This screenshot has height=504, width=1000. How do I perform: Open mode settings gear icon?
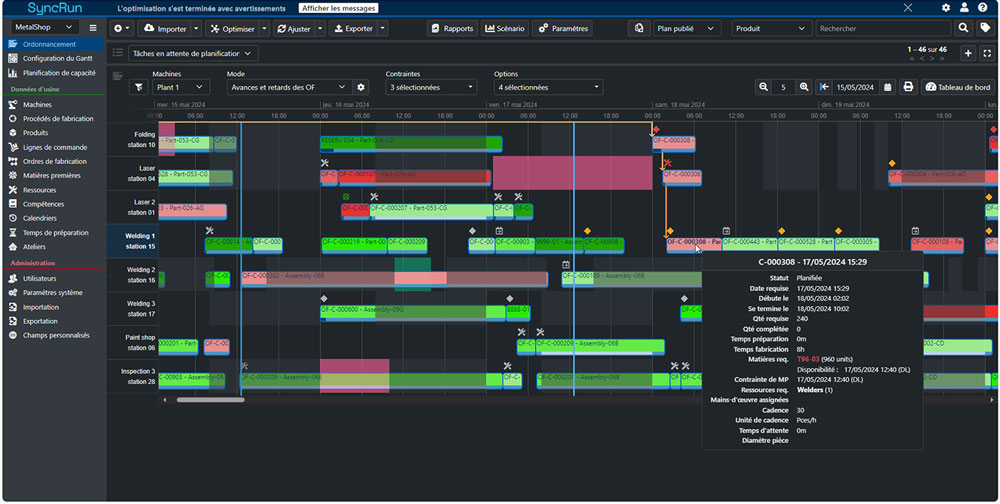pyautogui.click(x=361, y=87)
